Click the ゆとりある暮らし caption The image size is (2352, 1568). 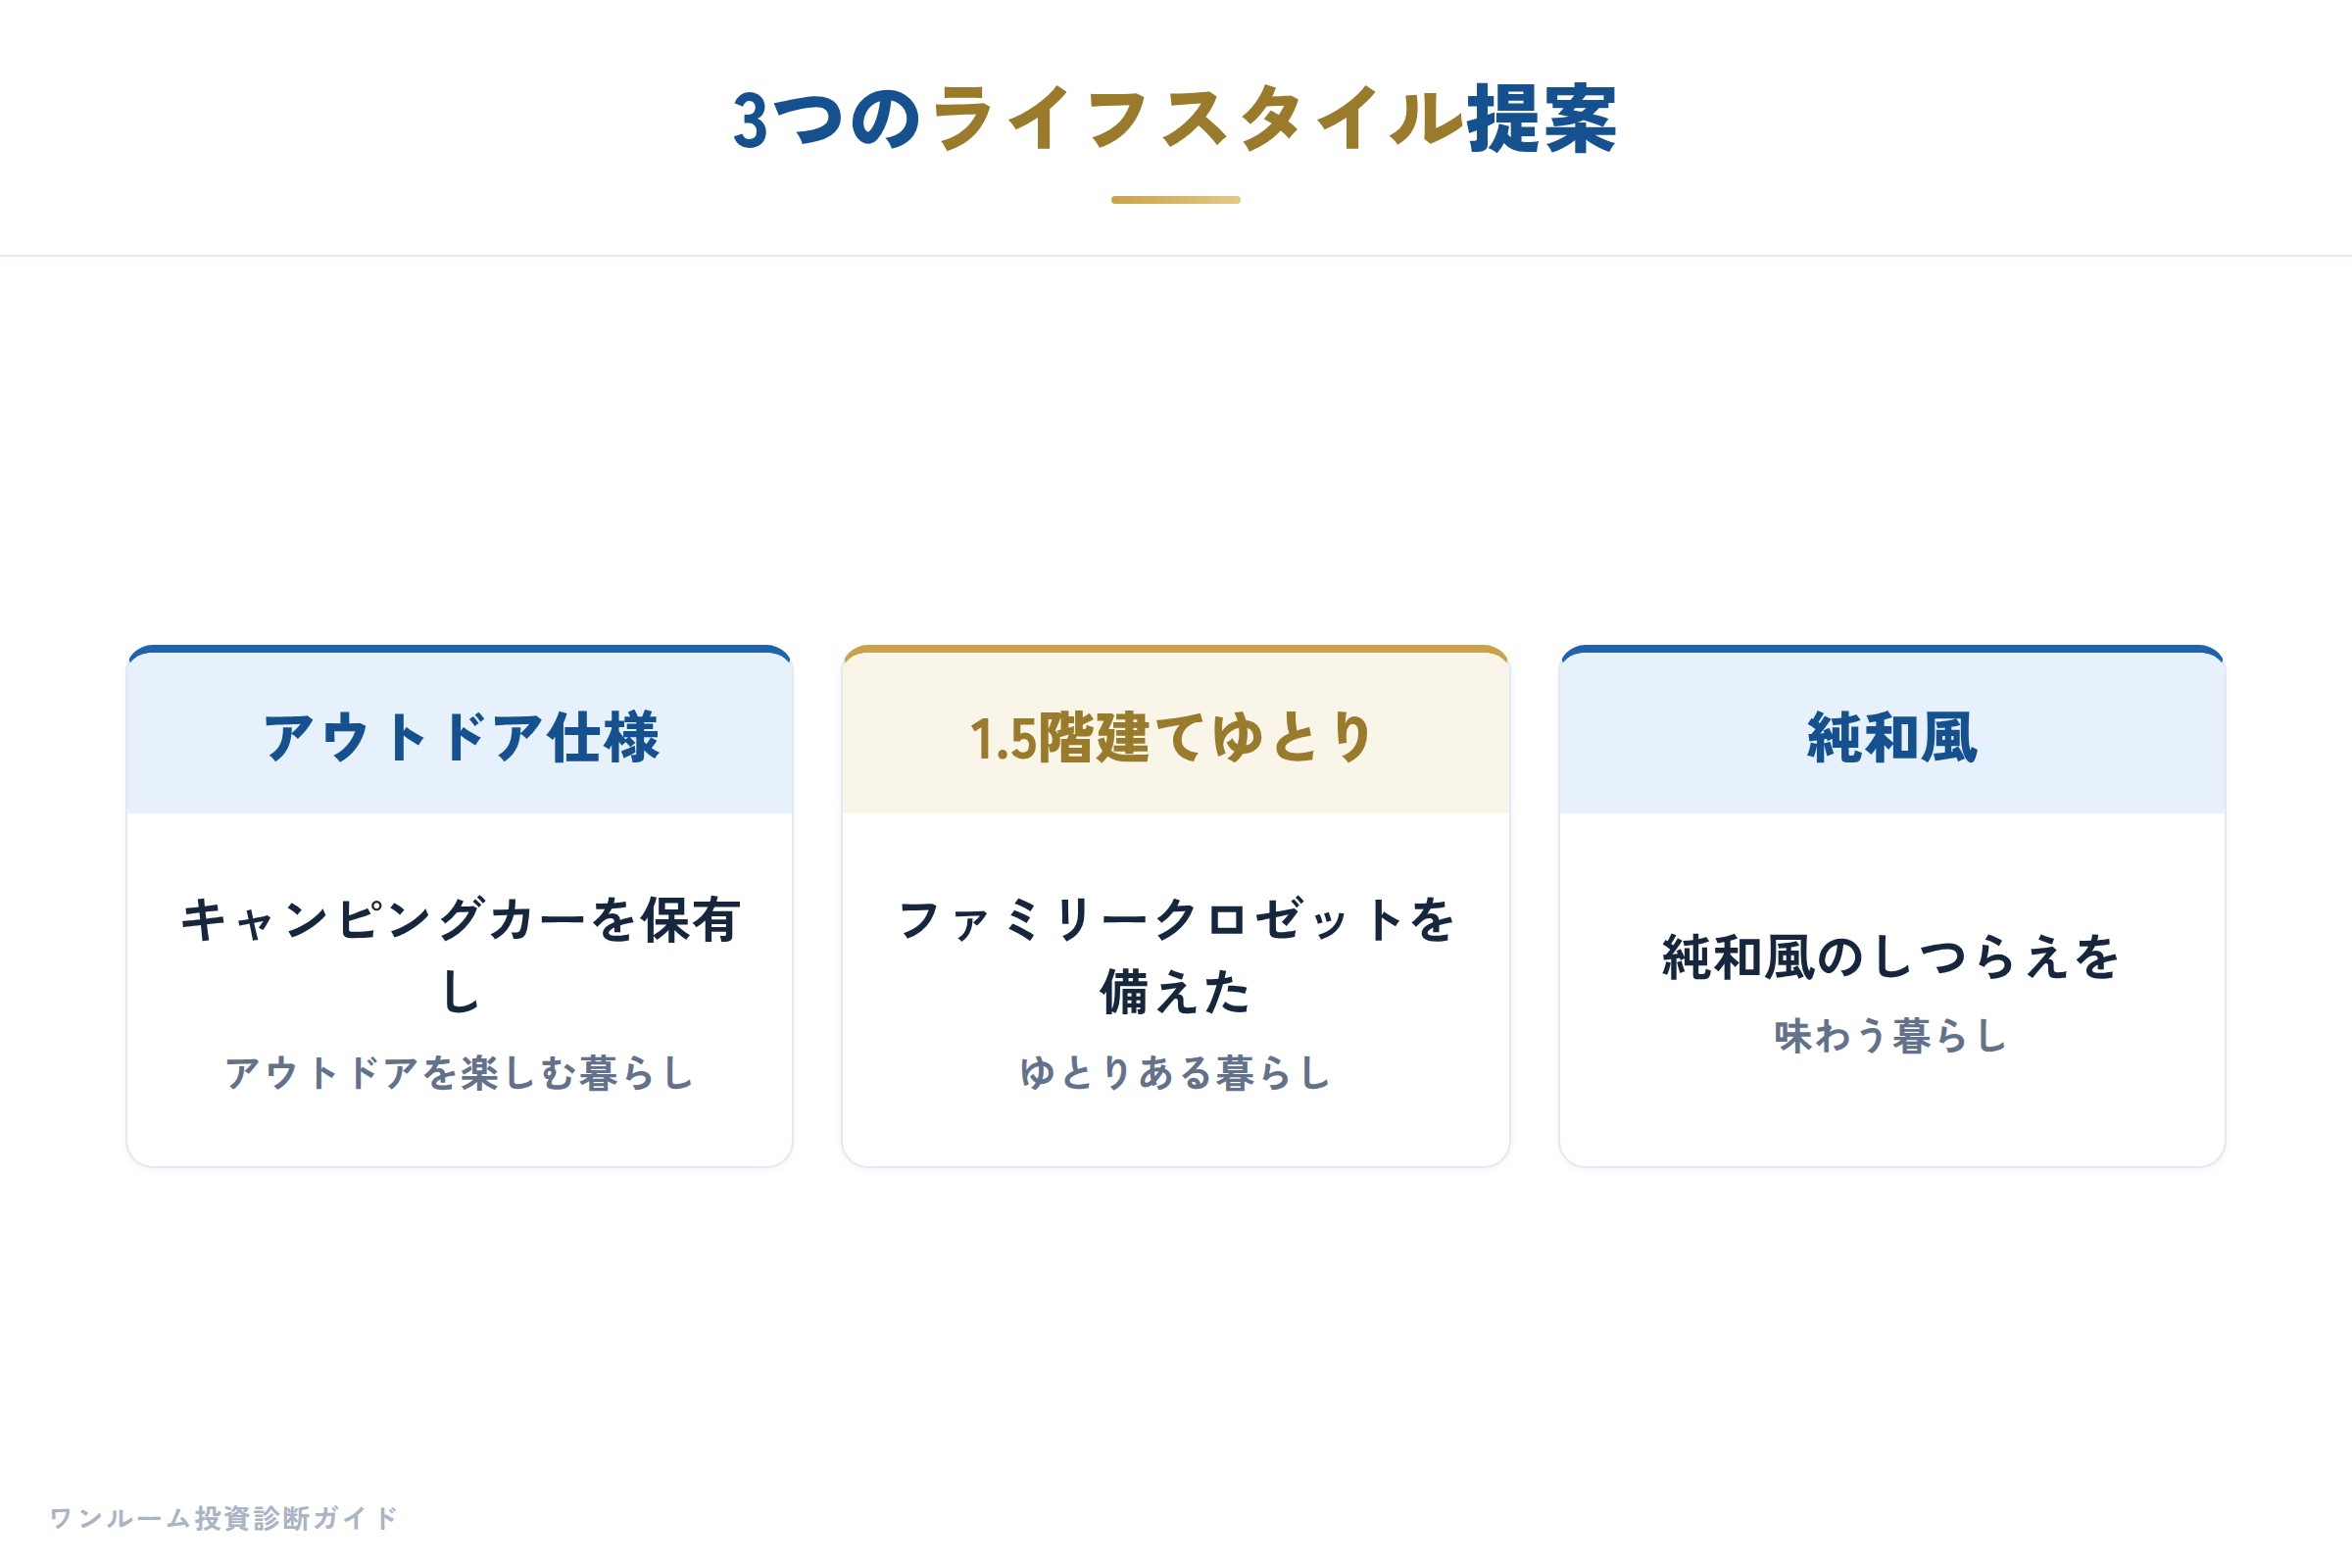1175,1073
